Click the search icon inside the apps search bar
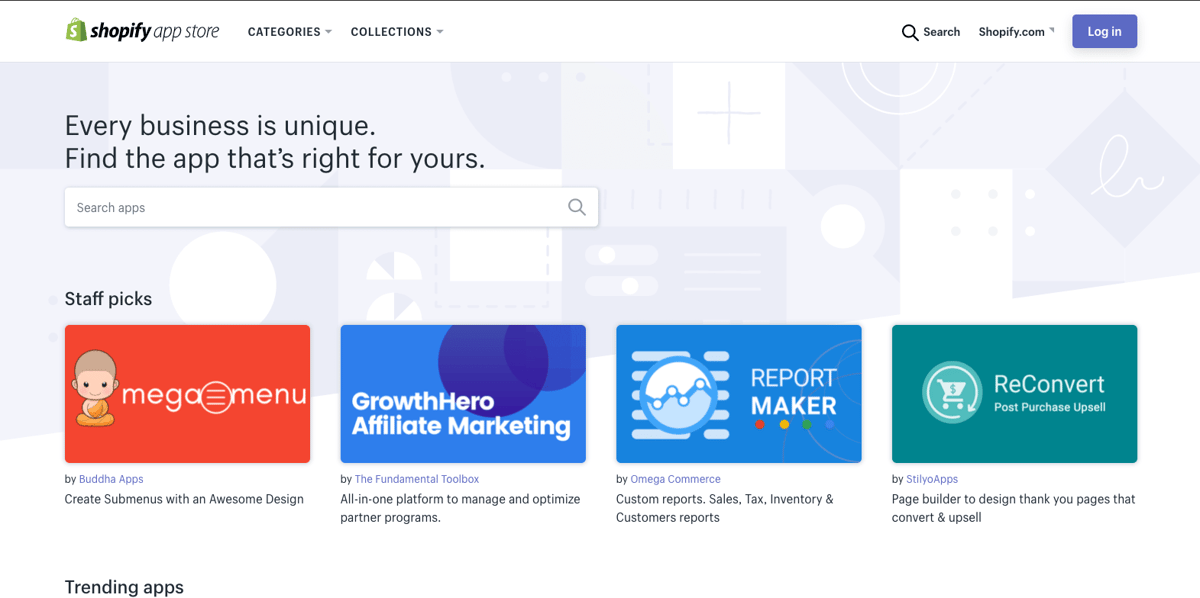The image size is (1200, 598). coord(577,206)
